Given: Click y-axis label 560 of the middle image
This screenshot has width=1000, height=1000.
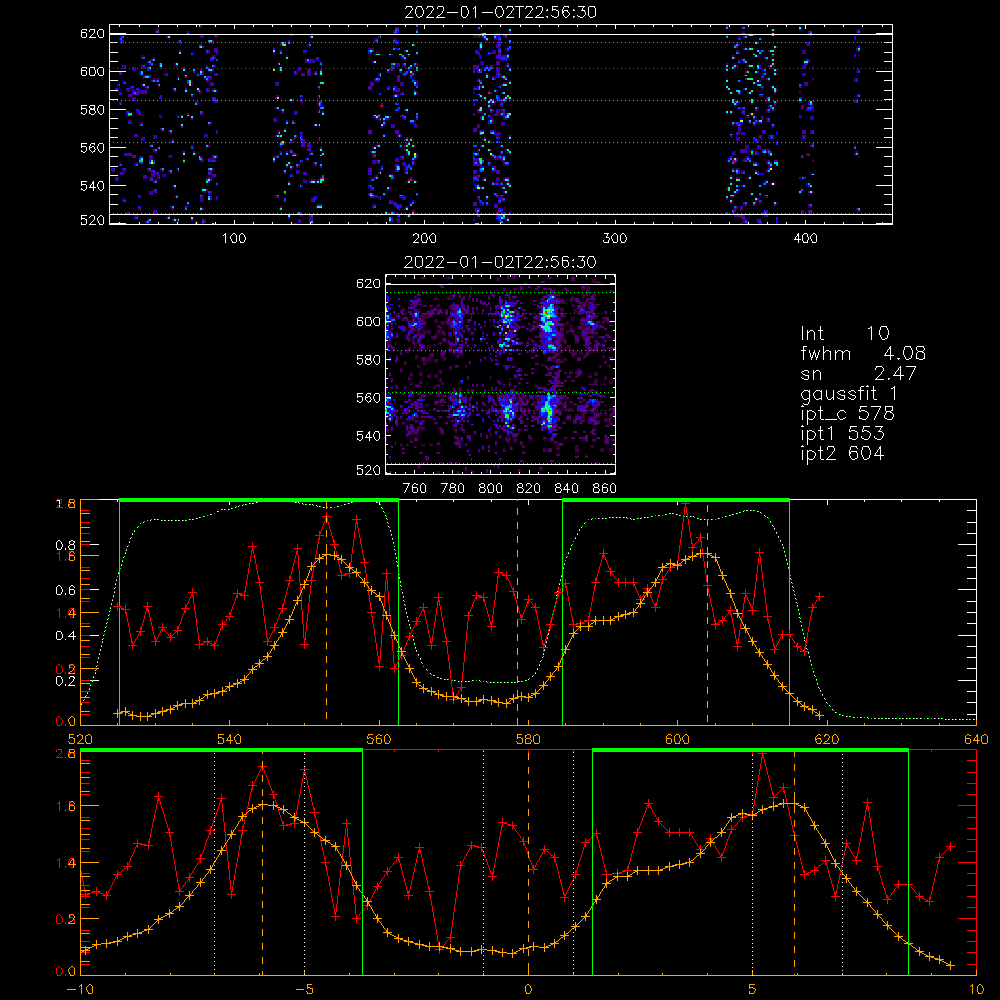Looking at the screenshot, I should (369, 398).
